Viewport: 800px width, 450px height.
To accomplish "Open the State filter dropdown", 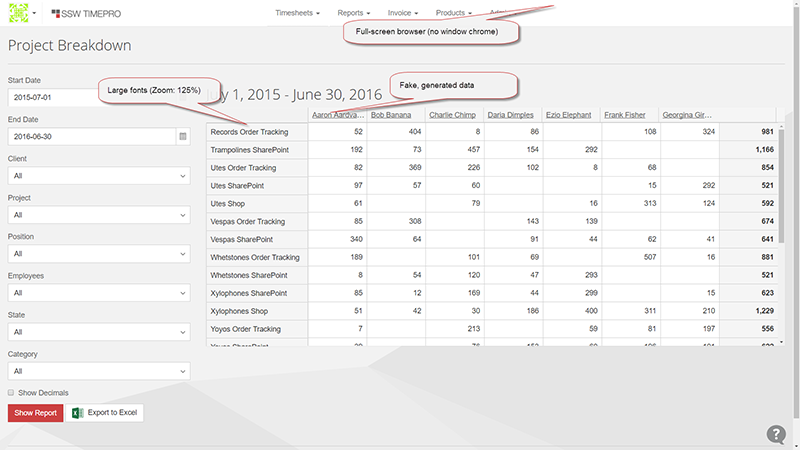I will point(98,332).
